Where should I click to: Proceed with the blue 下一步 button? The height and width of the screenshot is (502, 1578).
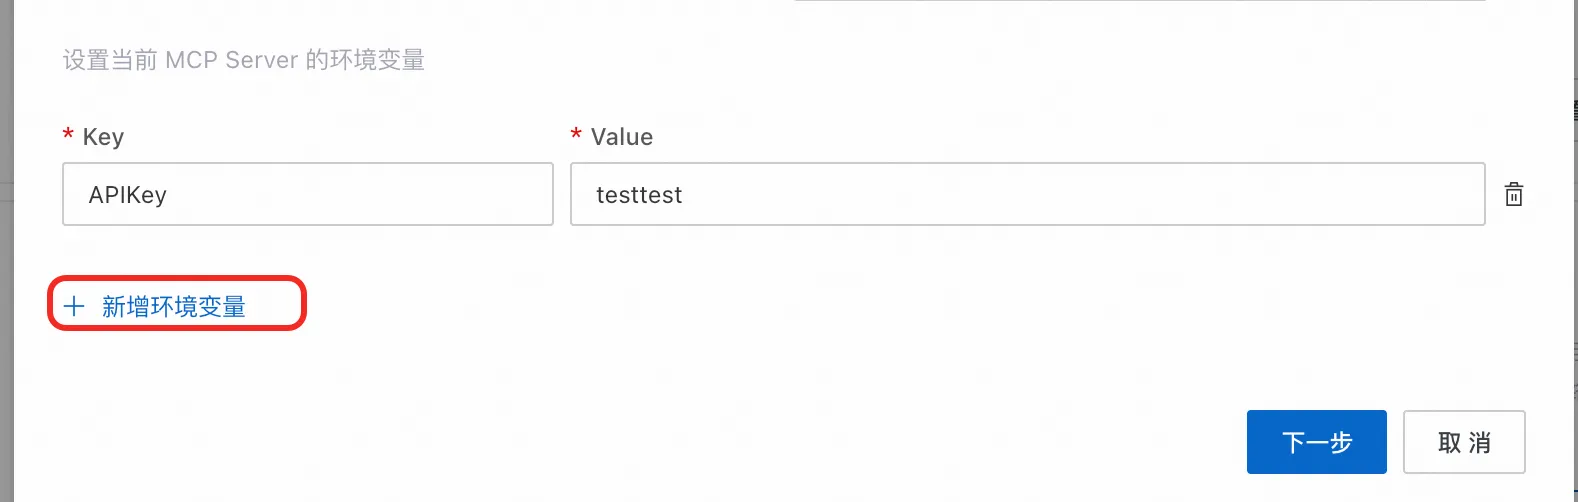(x=1317, y=442)
